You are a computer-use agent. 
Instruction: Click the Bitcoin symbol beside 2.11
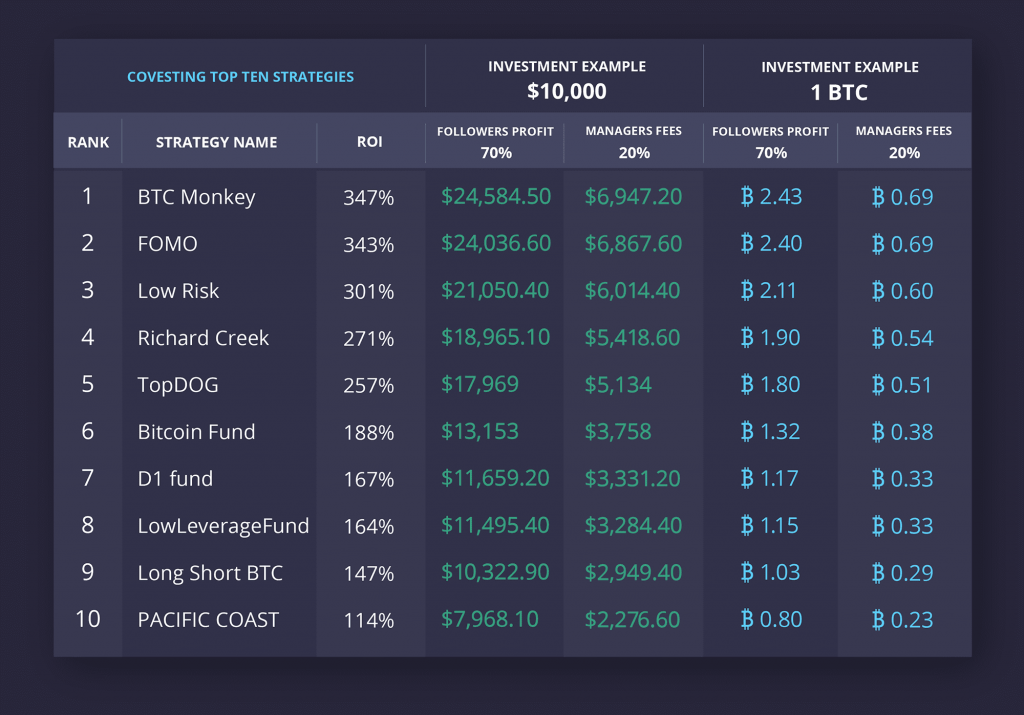[x=747, y=291]
